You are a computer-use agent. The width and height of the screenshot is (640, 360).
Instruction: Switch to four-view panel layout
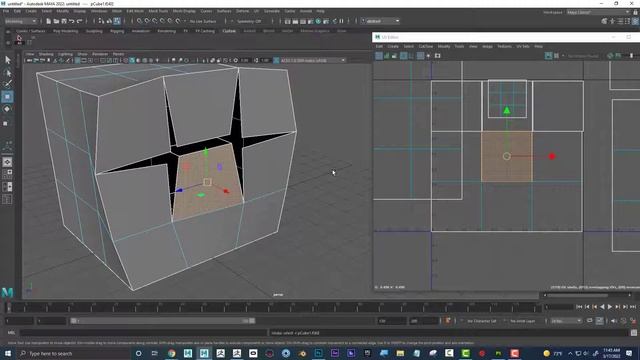pos(7,175)
